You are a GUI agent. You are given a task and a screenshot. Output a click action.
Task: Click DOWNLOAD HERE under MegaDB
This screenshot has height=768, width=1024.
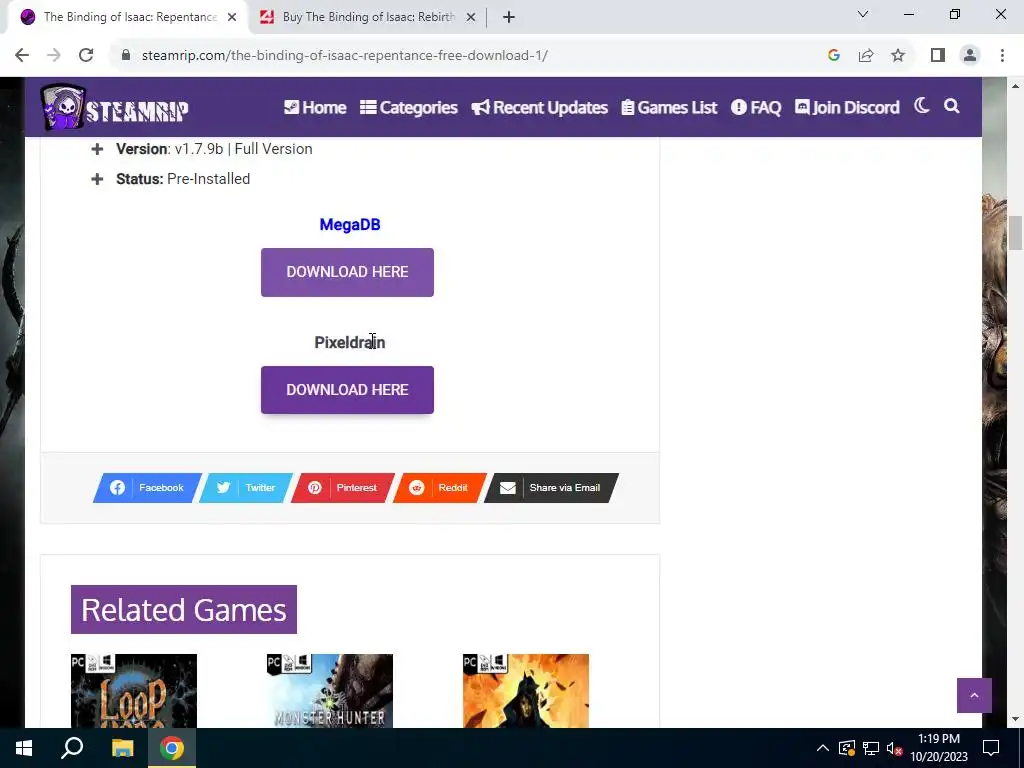347,272
